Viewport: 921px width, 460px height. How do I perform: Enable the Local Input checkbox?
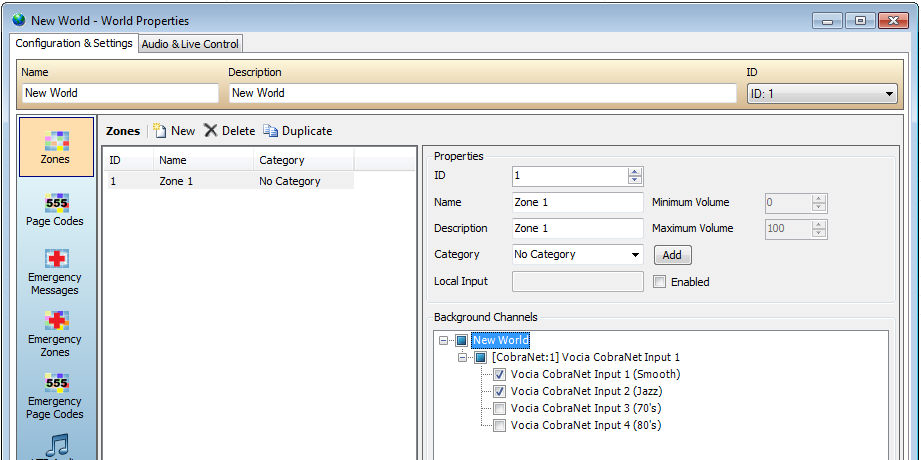pyautogui.click(x=660, y=282)
